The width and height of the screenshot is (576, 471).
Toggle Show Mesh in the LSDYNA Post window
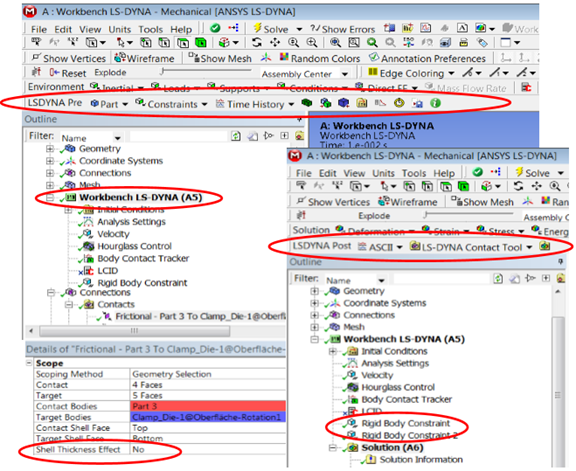pos(482,202)
